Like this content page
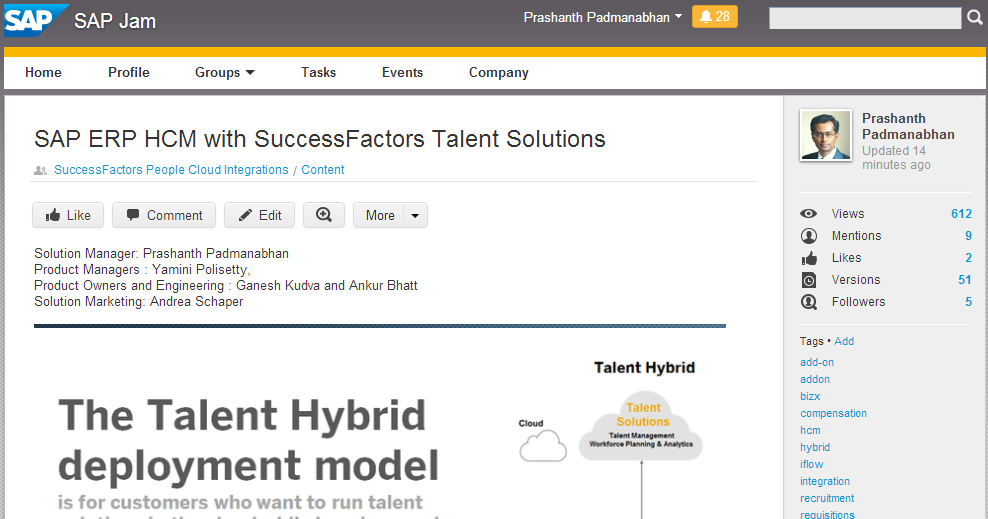The width and height of the screenshot is (988, 519). 68,215
